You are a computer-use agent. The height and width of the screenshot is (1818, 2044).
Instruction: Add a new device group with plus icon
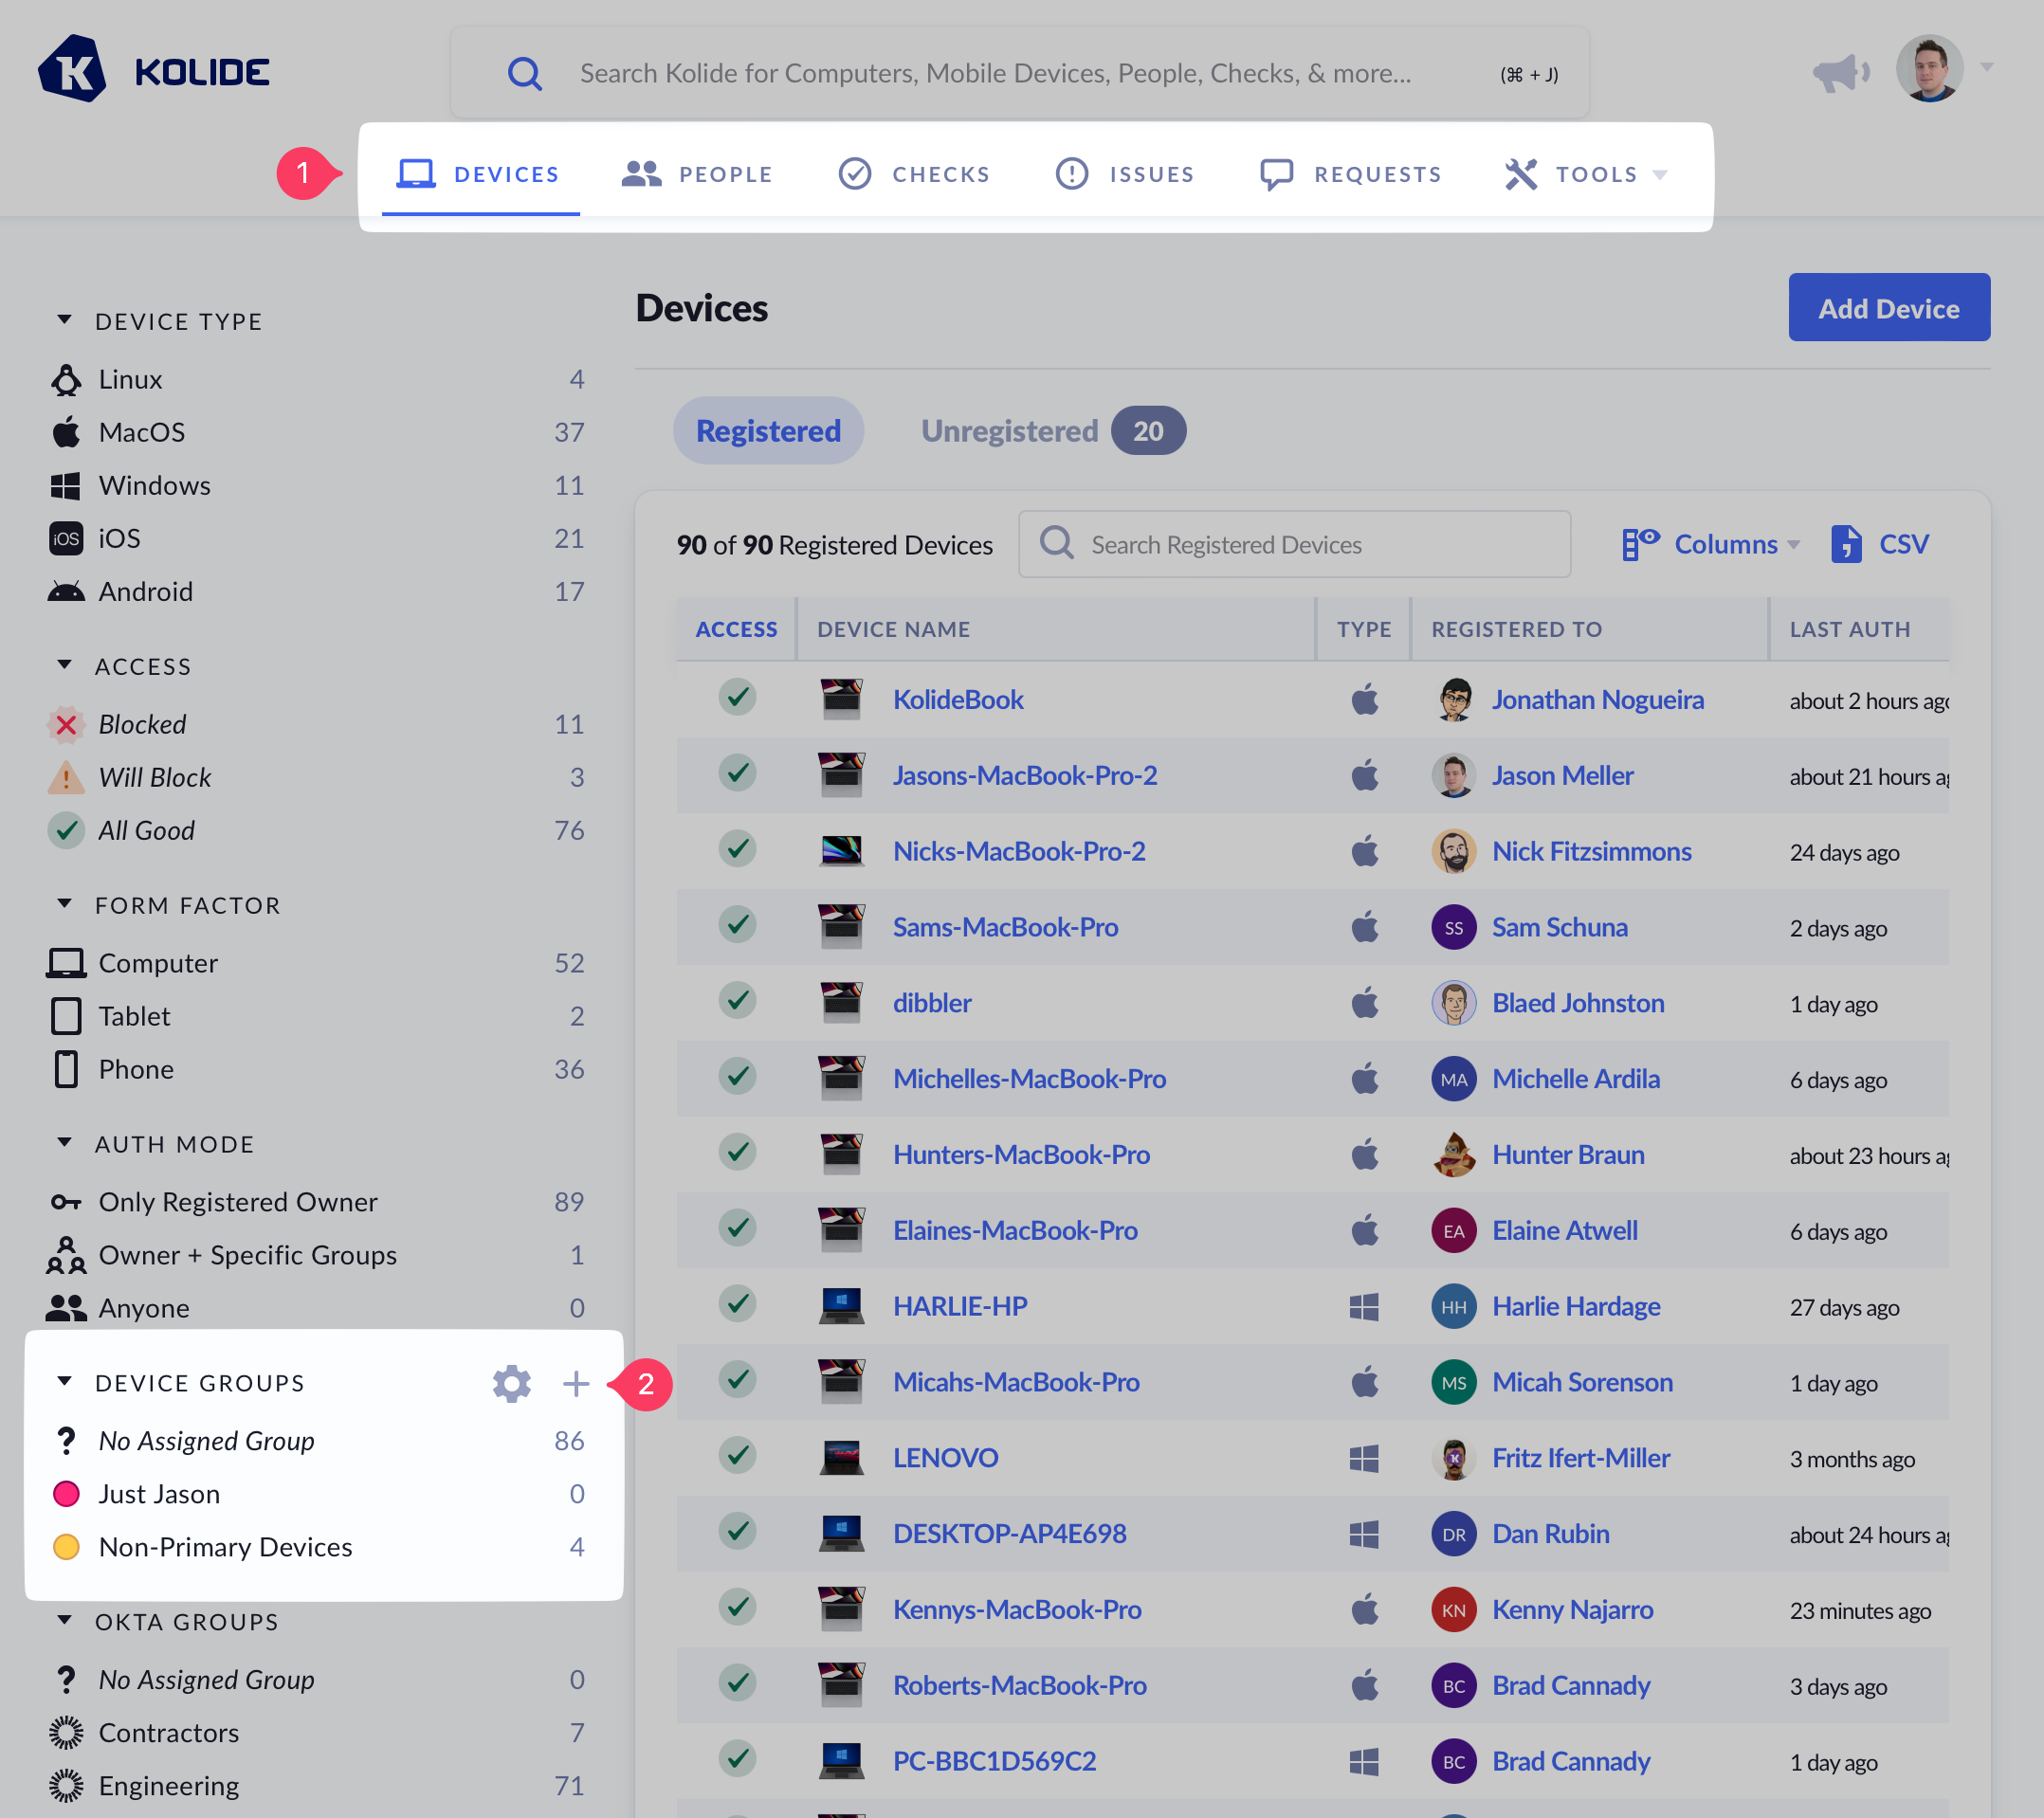(576, 1383)
